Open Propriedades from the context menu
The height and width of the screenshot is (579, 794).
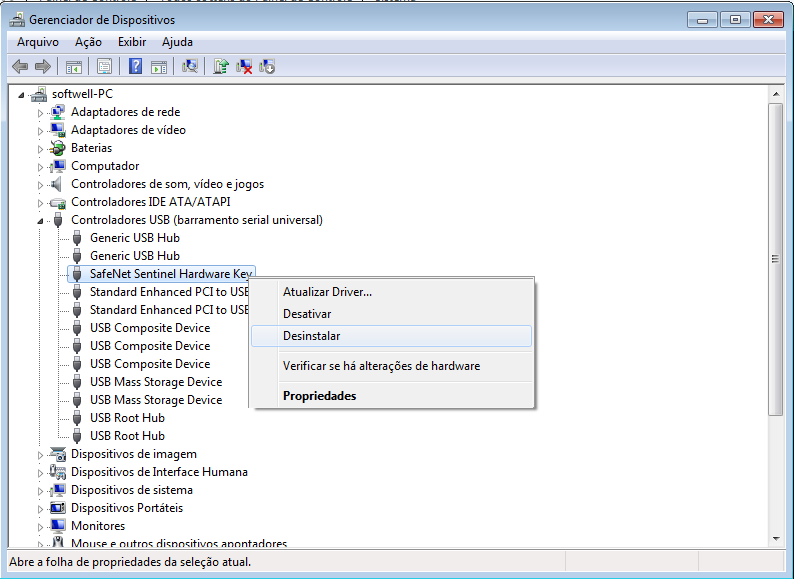[319, 396]
